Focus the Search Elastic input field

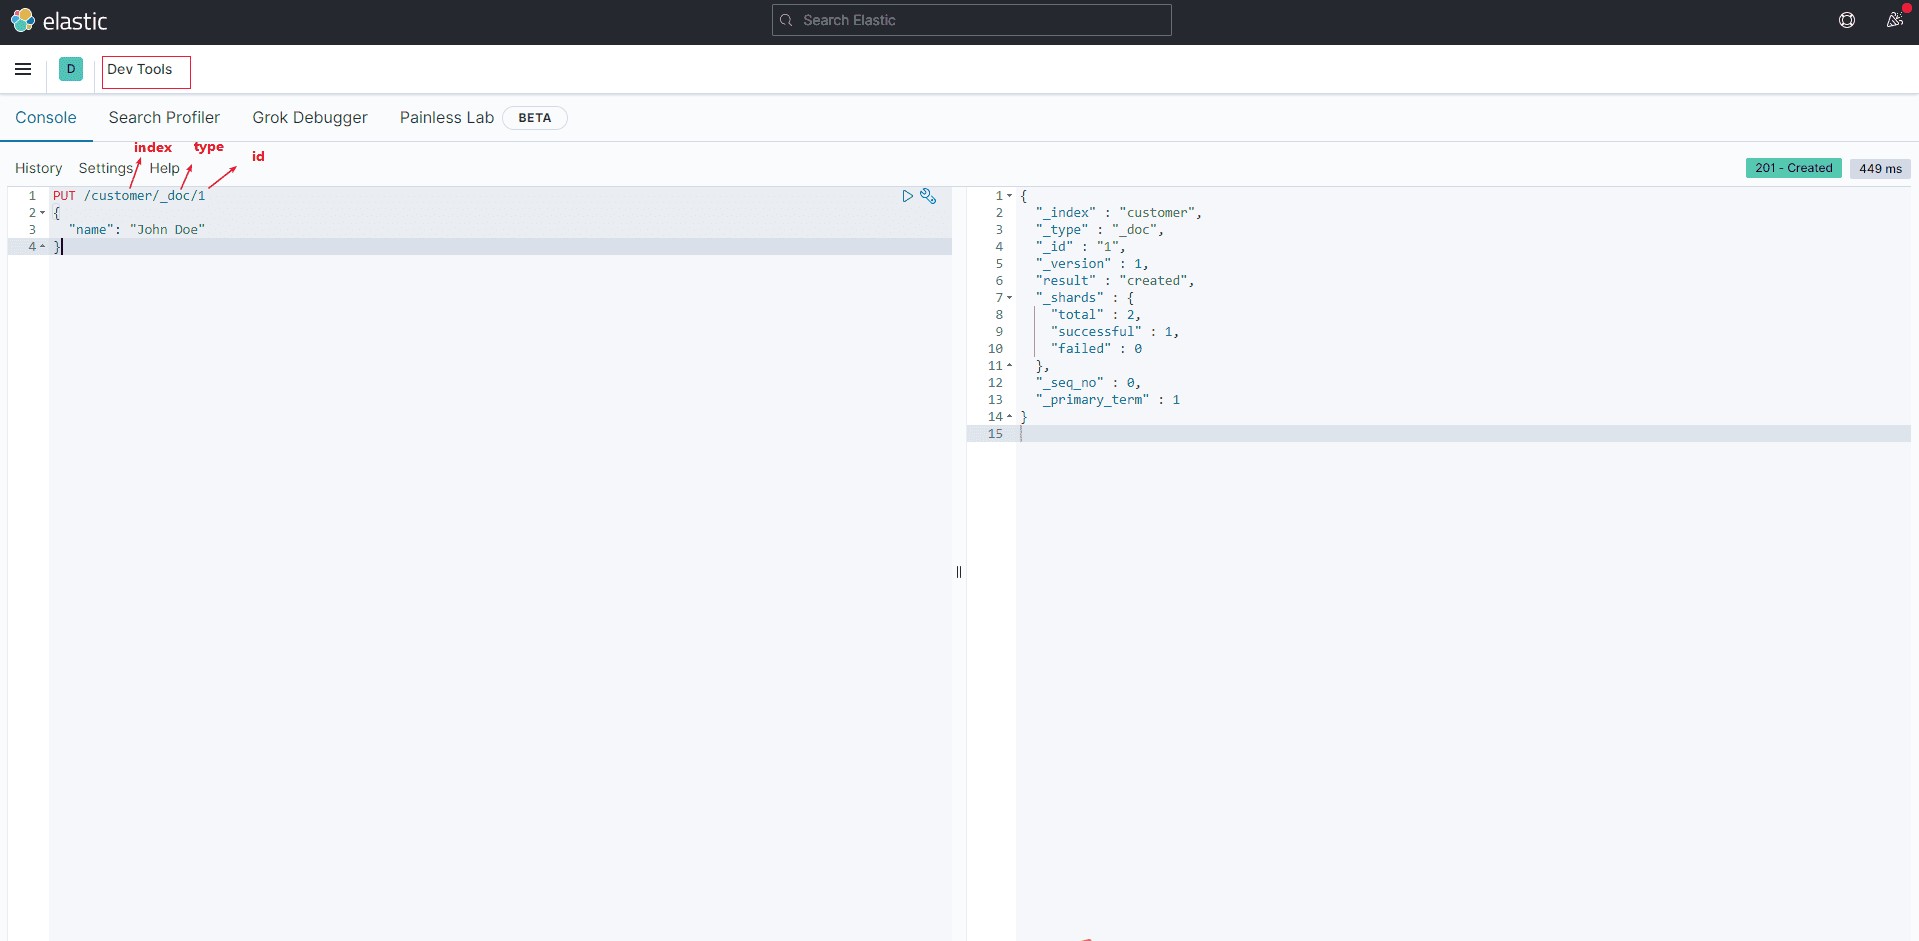click(980, 20)
